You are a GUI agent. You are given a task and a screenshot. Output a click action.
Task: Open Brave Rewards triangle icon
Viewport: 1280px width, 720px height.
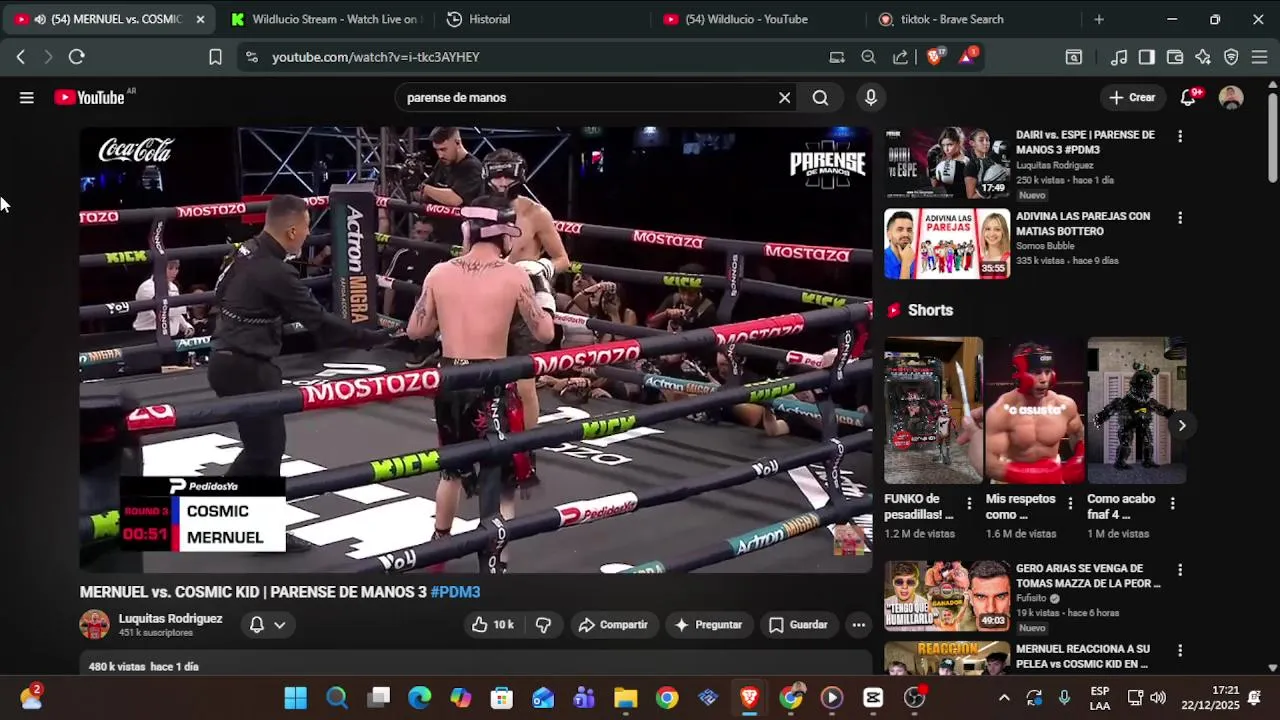[x=967, y=57]
